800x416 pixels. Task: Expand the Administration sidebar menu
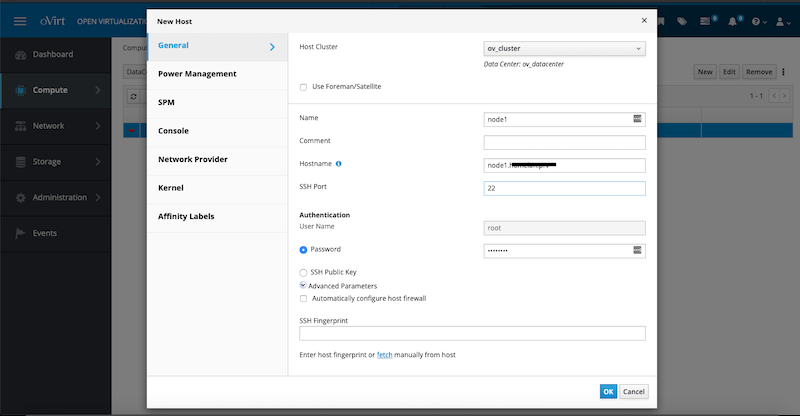tap(55, 198)
